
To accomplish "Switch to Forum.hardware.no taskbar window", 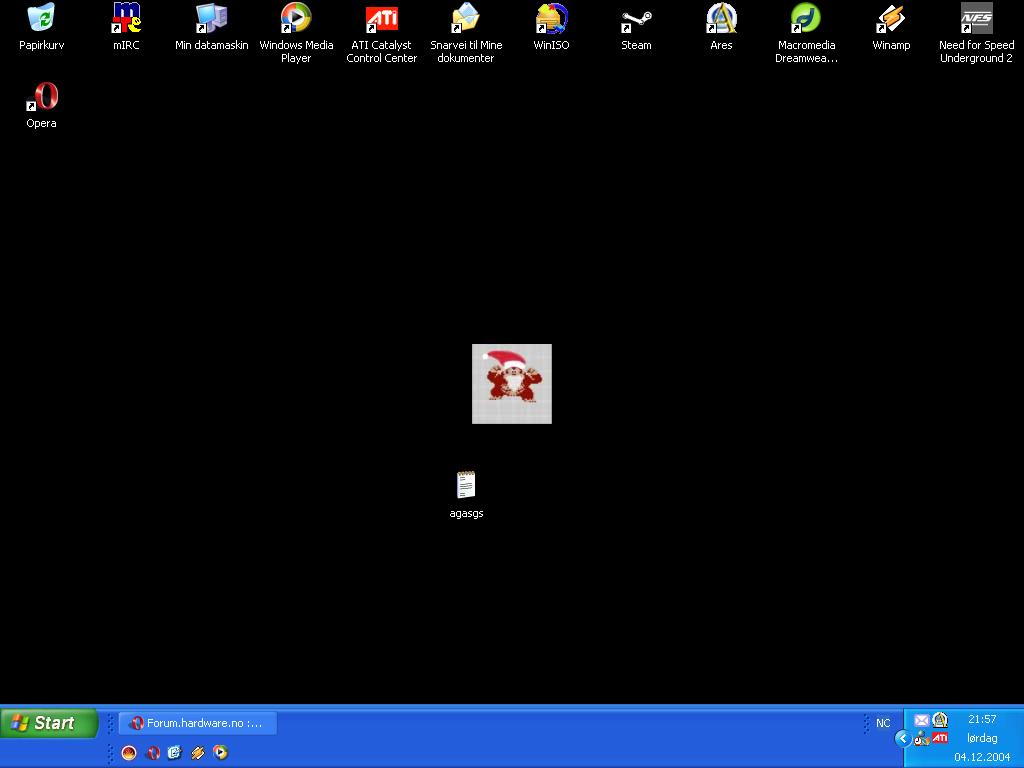I will (x=198, y=723).
